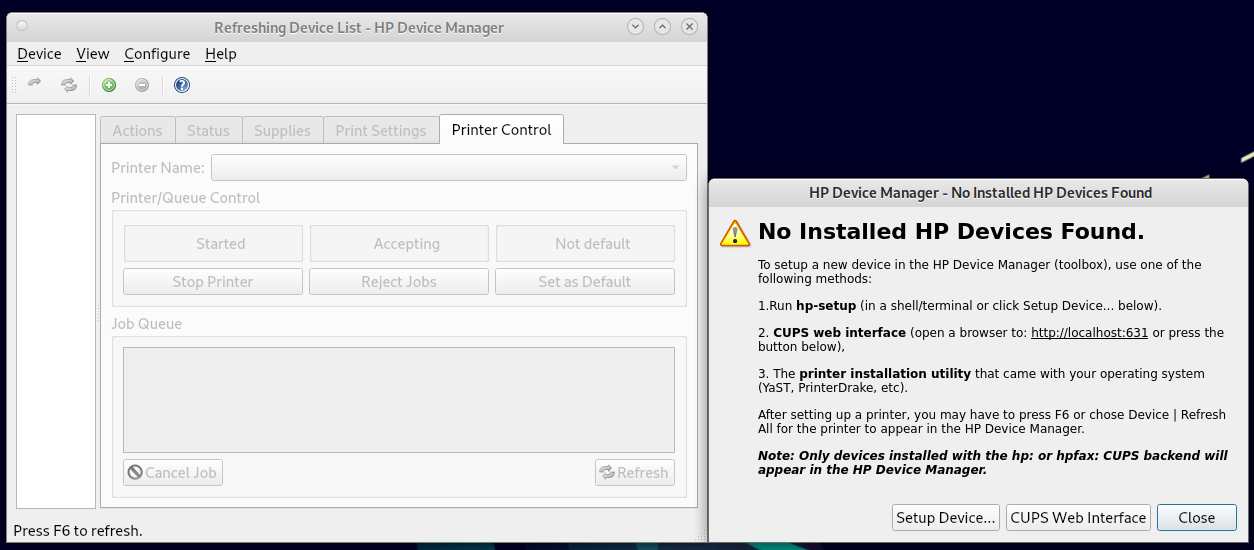Click the Cancel Job button
Screen dimensions: 1254x550
coord(173,473)
